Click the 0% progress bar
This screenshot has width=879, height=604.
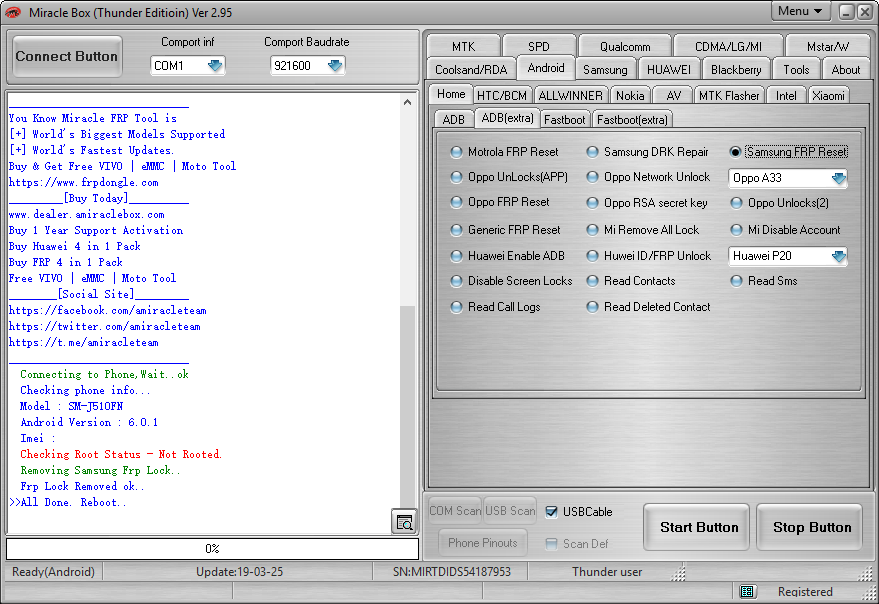[x=212, y=548]
